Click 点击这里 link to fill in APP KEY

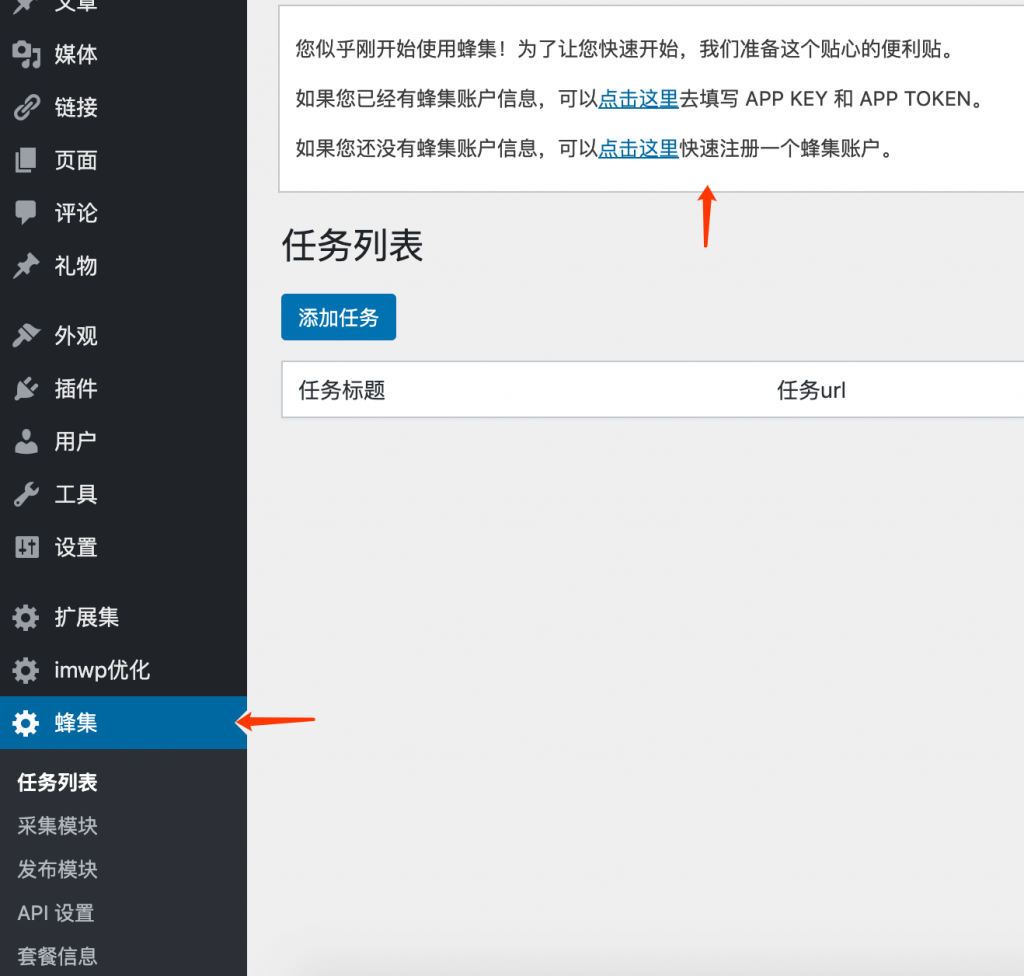coord(638,99)
